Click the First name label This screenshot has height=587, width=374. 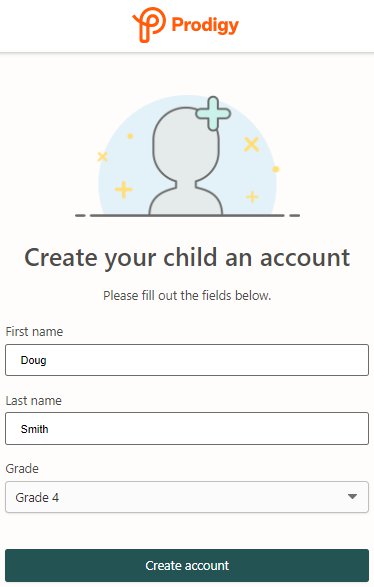34,332
